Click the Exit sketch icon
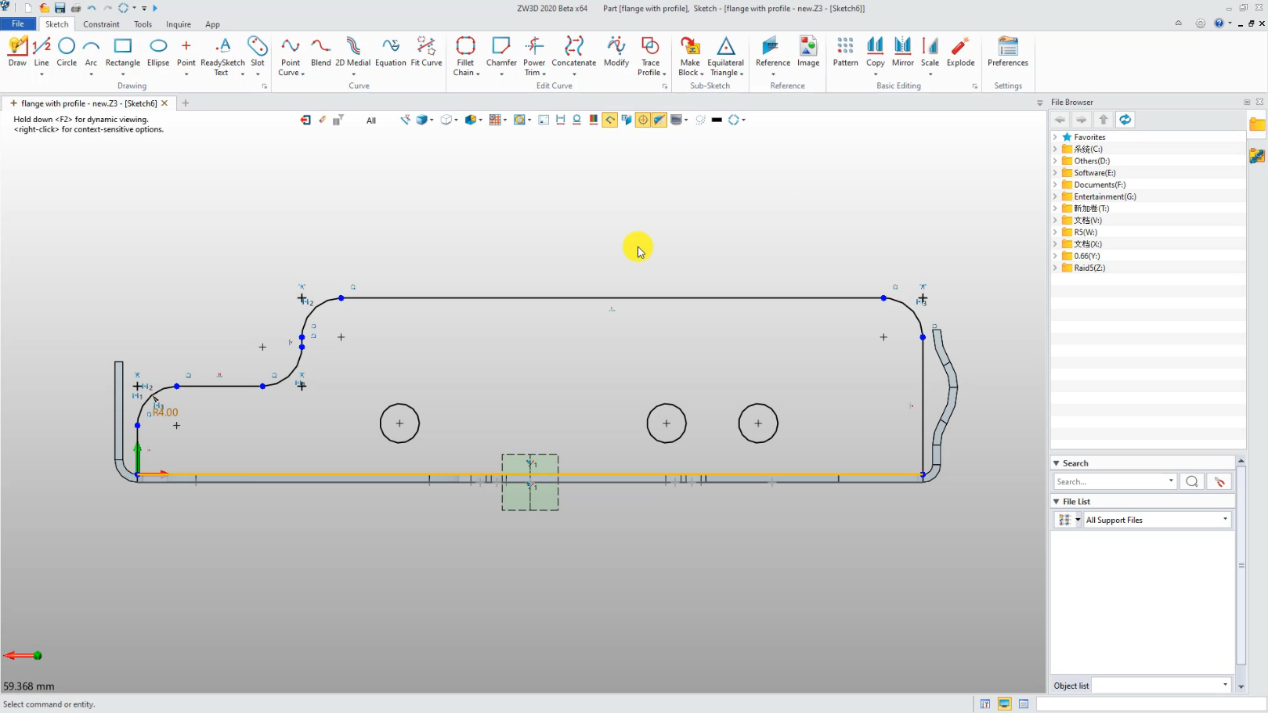This screenshot has height=713, width=1268. pyautogui.click(x=305, y=120)
